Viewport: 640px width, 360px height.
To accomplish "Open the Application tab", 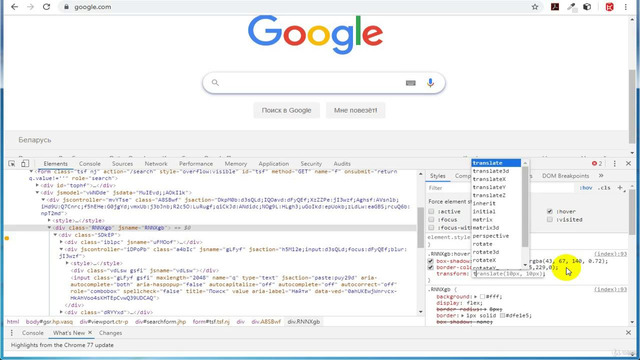I will click(x=273, y=164).
